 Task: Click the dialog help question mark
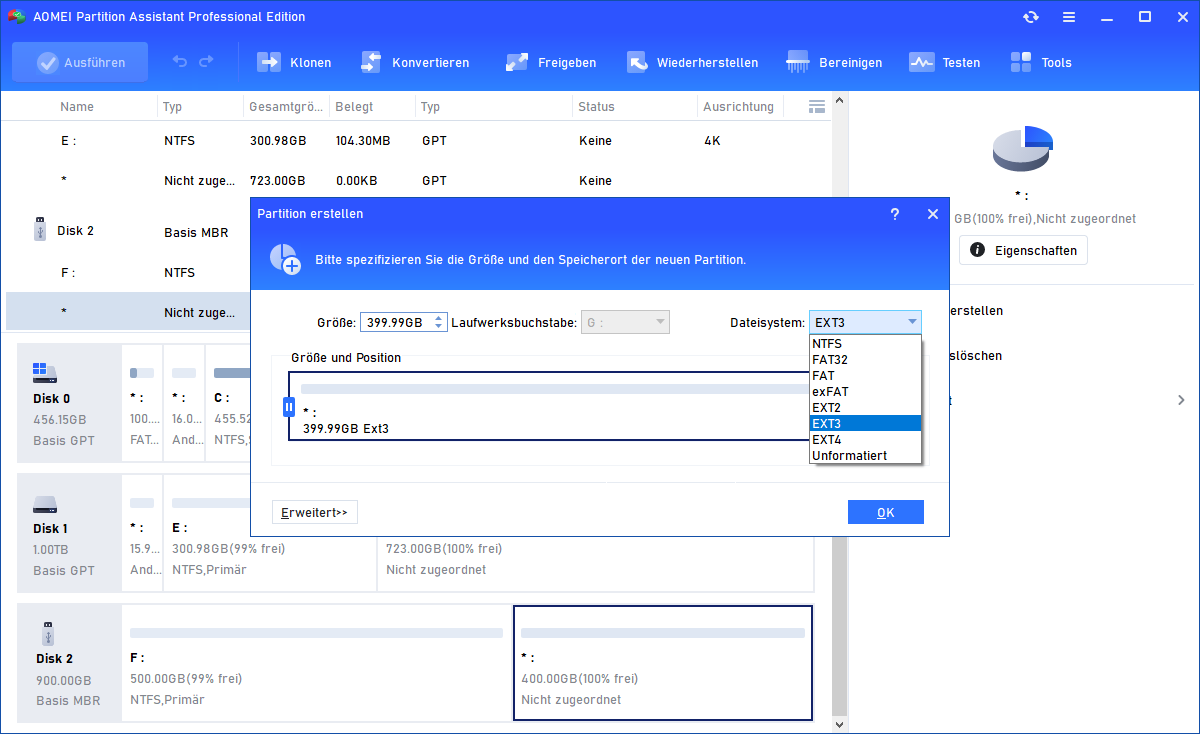pos(893,214)
